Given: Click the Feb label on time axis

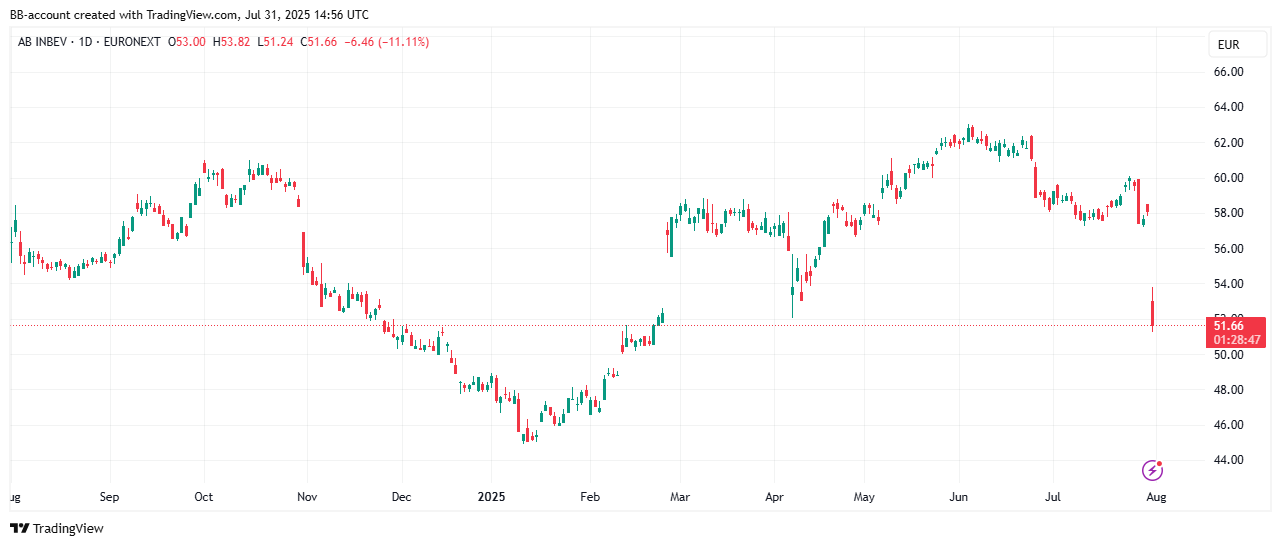Looking at the screenshot, I should point(590,496).
